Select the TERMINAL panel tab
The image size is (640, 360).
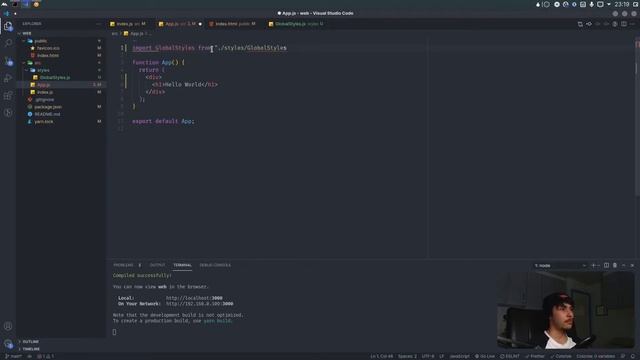click(x=182, y=265)
